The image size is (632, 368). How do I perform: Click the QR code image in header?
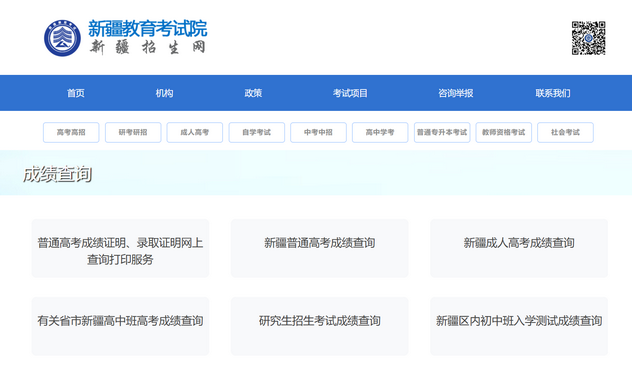588,38
